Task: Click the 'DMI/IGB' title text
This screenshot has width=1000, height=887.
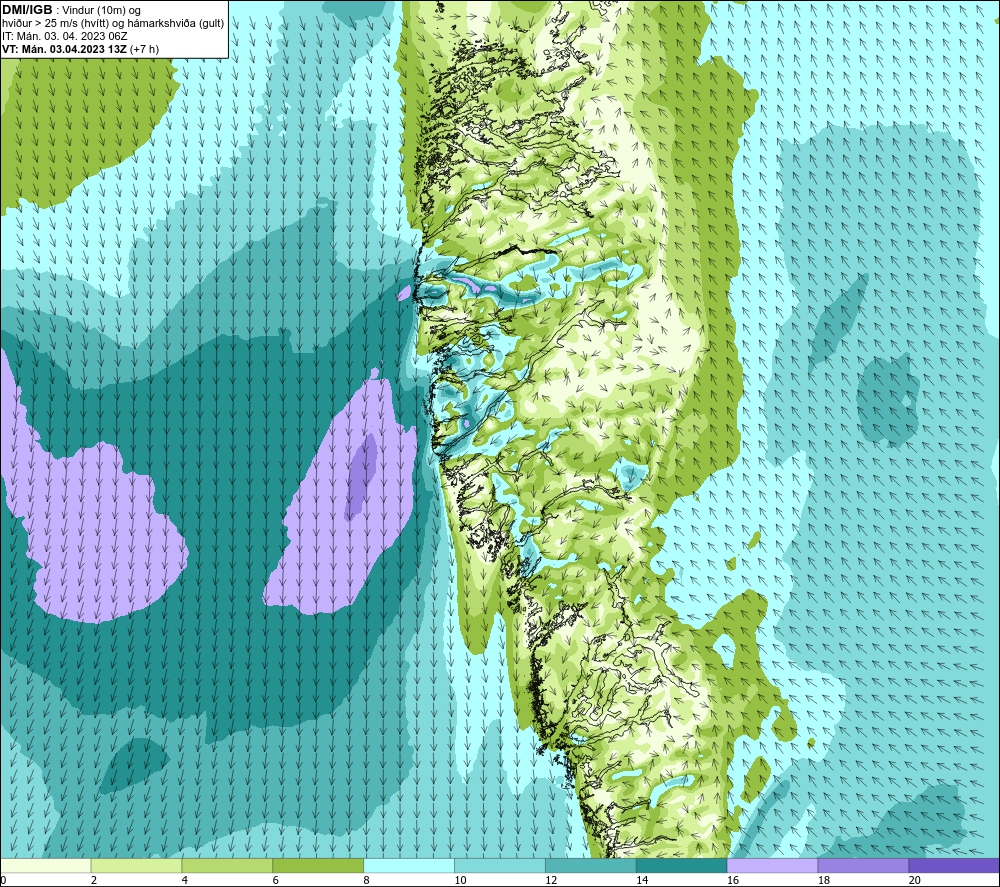Action: [x=27, y=10]
